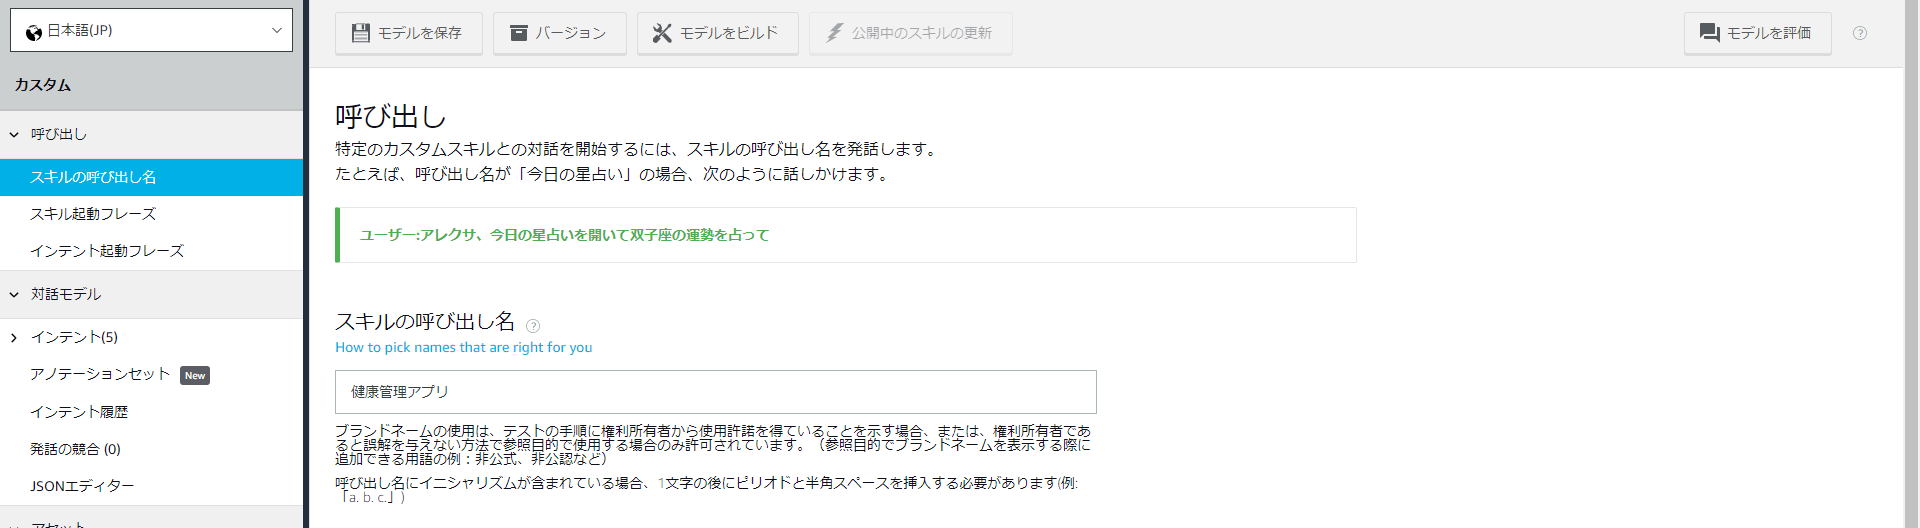The width and height of the screenshot is (1920, 528).
Task: Click the モデルをビルド button
Action: 717,33
